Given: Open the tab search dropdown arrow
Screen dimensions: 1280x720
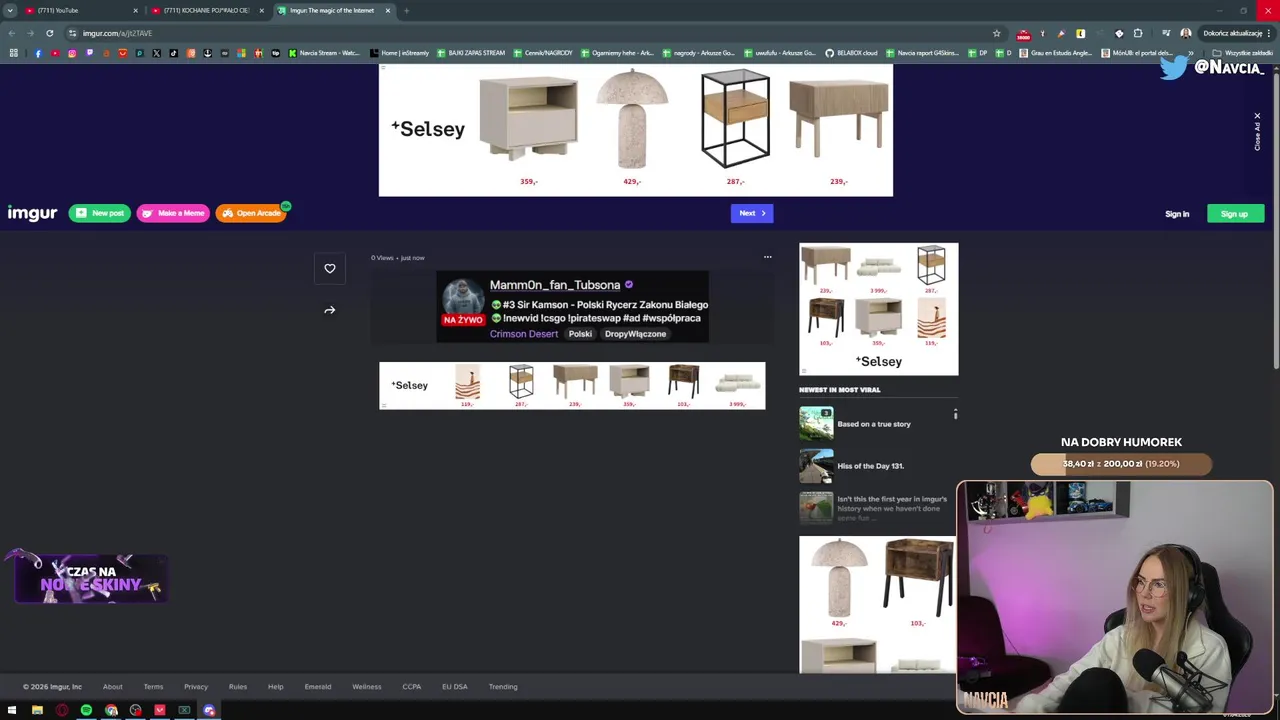Looking at the screenshot, I should 9,10.
